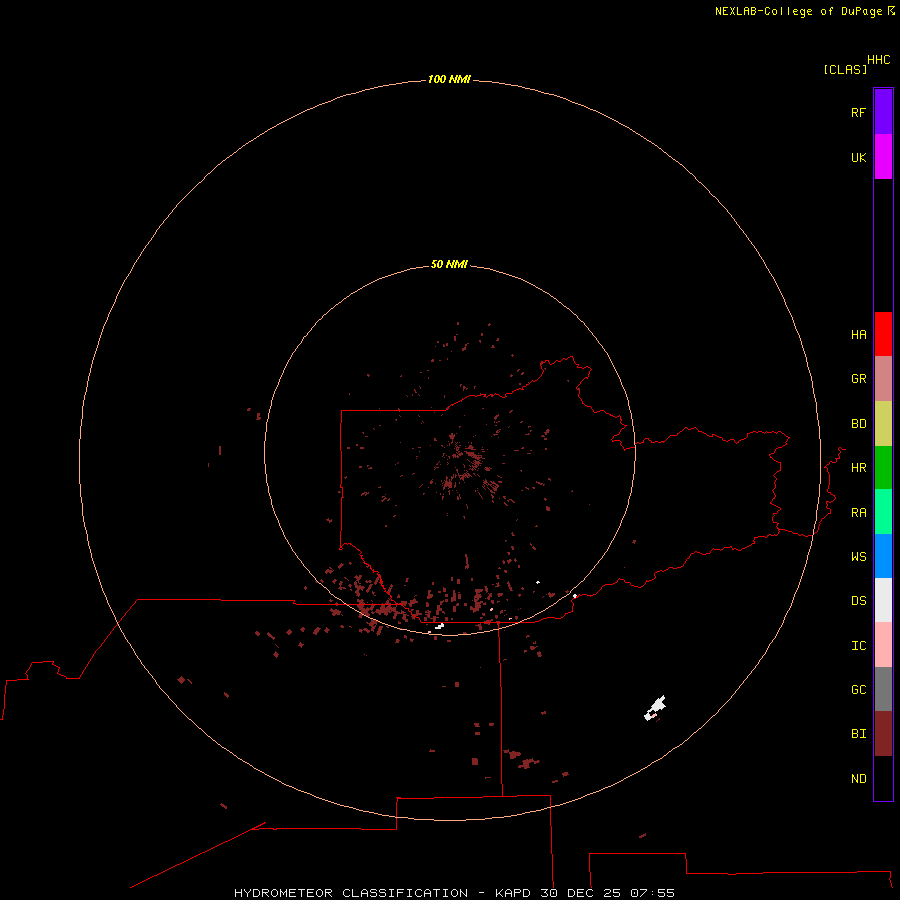The image size is (900, 900).
Task: Click the HR green legend swatch
Action: [883, 468]
